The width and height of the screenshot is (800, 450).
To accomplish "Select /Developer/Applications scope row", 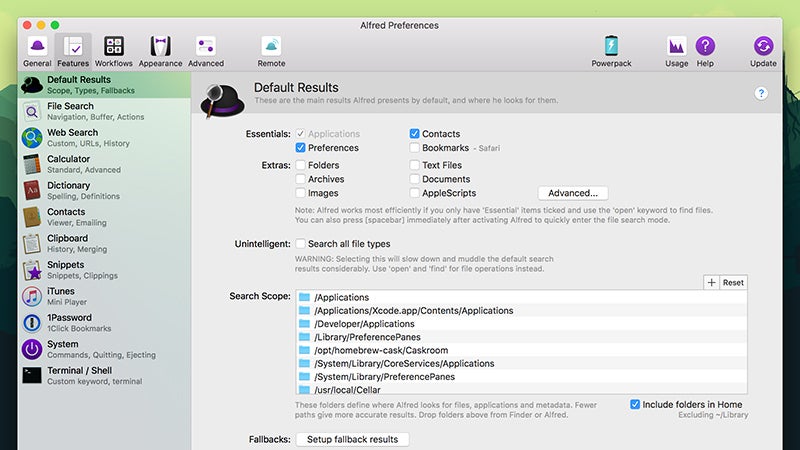I will (521, 324).
